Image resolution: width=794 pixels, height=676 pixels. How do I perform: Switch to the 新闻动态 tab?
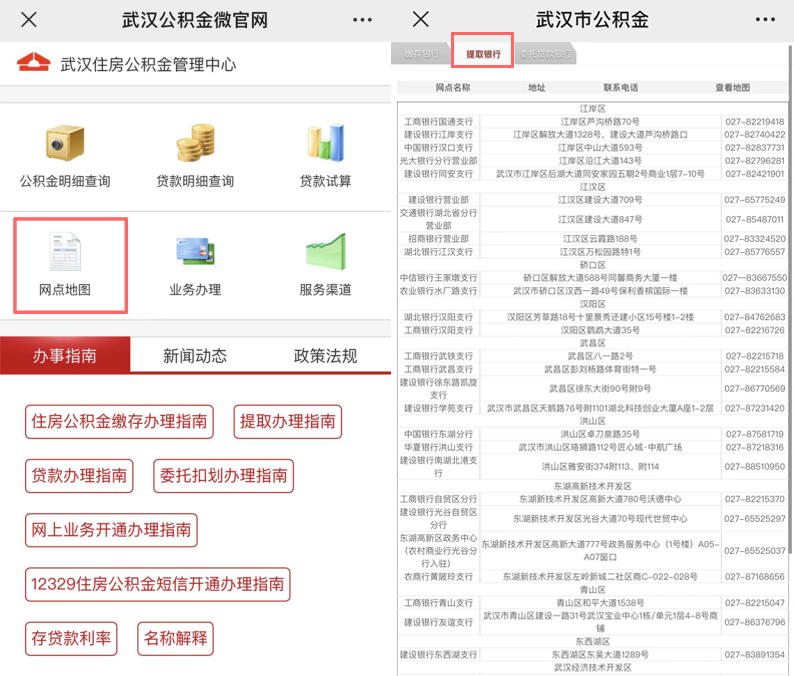click(x=195, y=355)
